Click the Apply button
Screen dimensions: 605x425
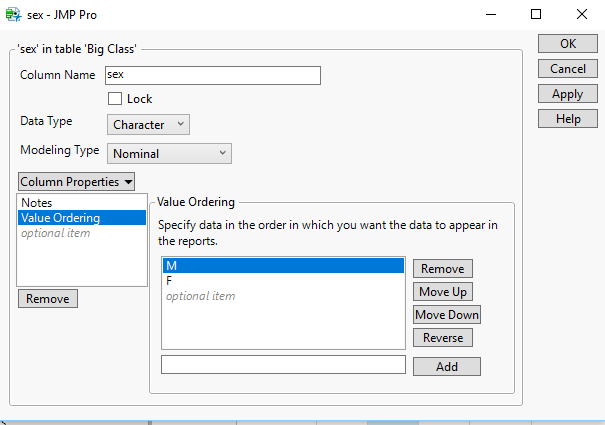568,94
